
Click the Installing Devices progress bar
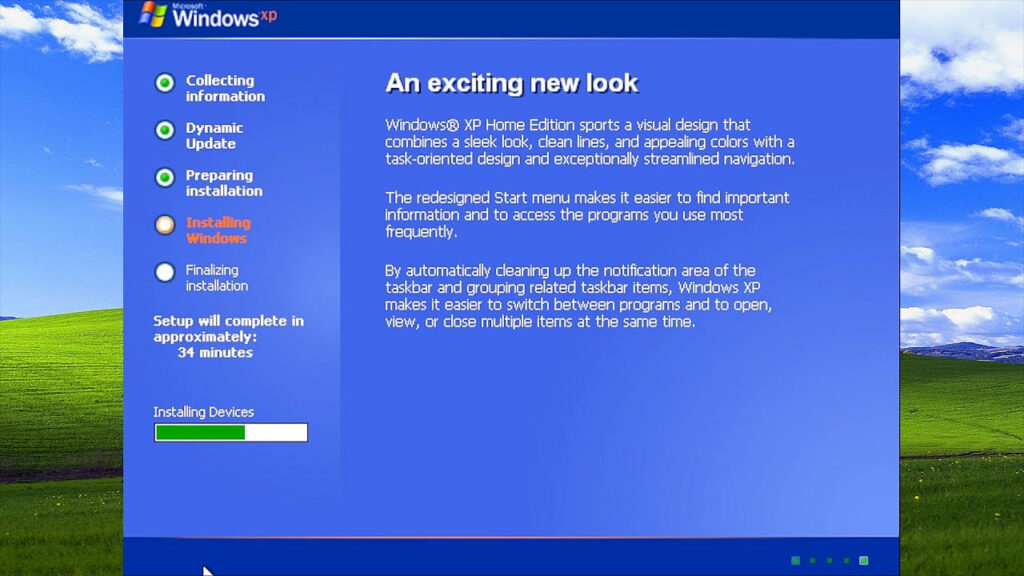[231, 432]
